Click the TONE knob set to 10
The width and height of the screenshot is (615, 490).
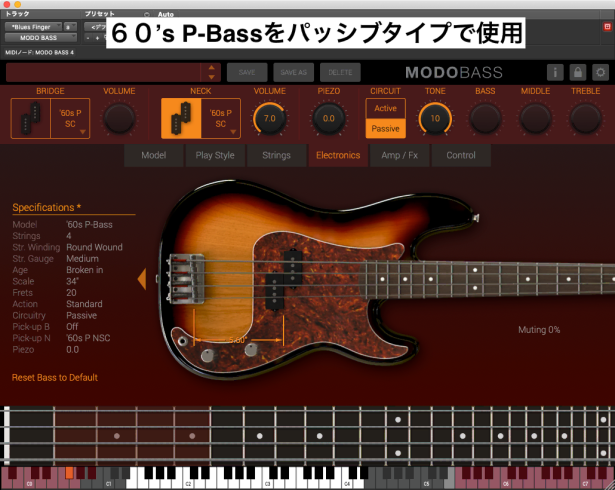point(435,118)
